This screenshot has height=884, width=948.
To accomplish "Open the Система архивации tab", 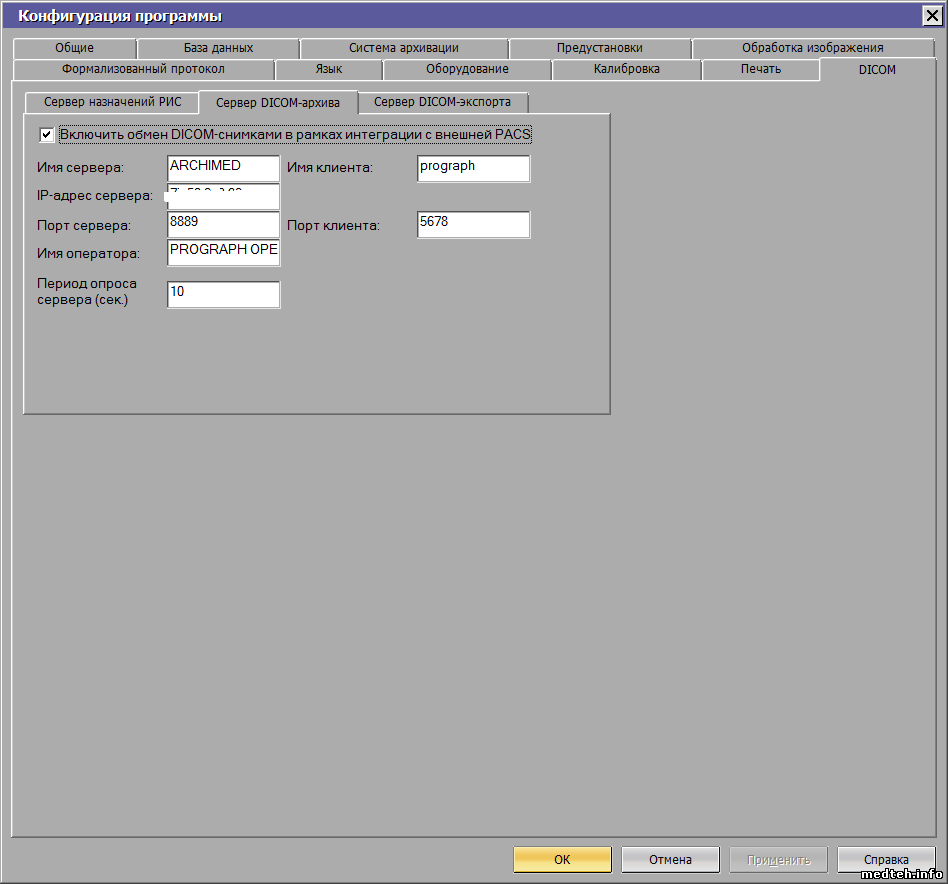I will (403, 48).
